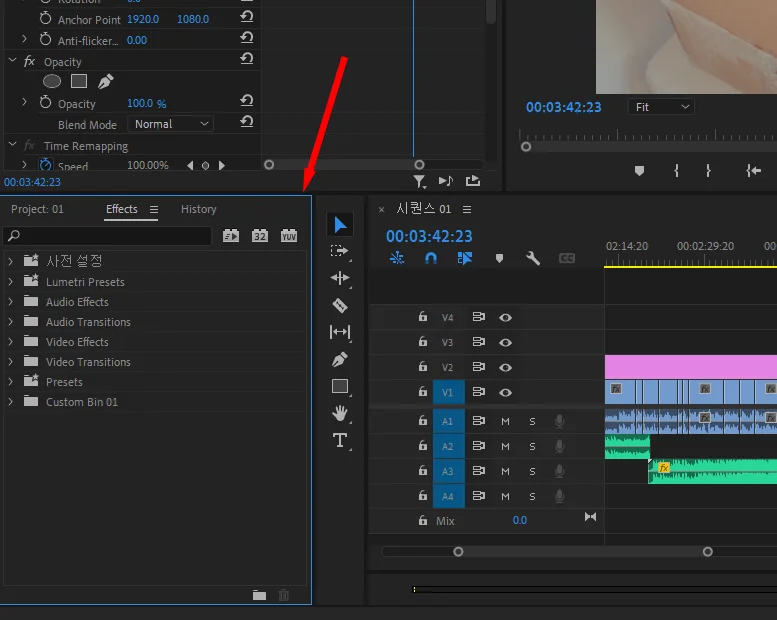This screenshot has height=620, width=777.
Task: Open the Blend Mode Normal dropdown
Action: pos(170,124)
